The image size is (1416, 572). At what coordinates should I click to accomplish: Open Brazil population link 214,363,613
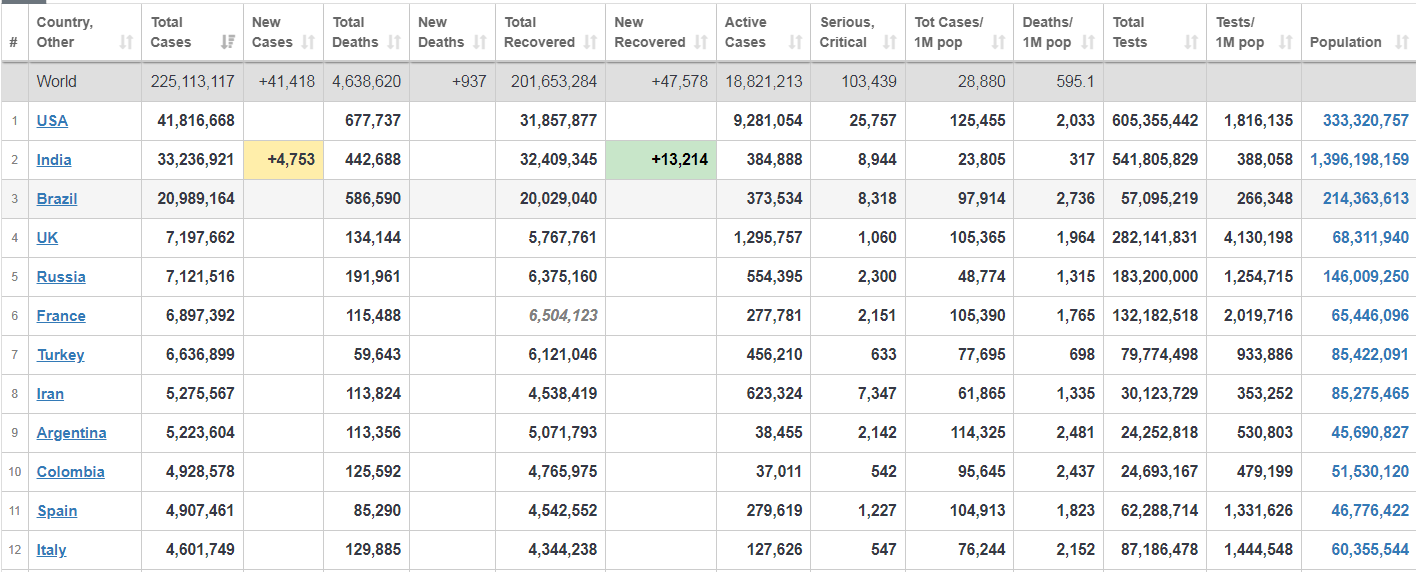(1366, 198)
